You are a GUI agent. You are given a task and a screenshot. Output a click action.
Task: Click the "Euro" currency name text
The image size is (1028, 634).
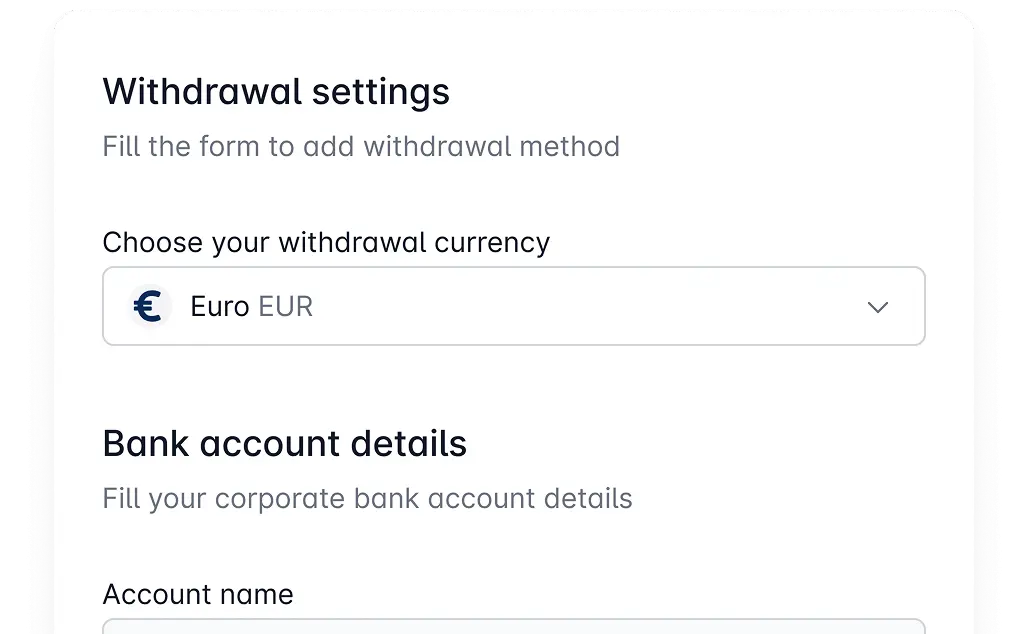tap(219, 307)
